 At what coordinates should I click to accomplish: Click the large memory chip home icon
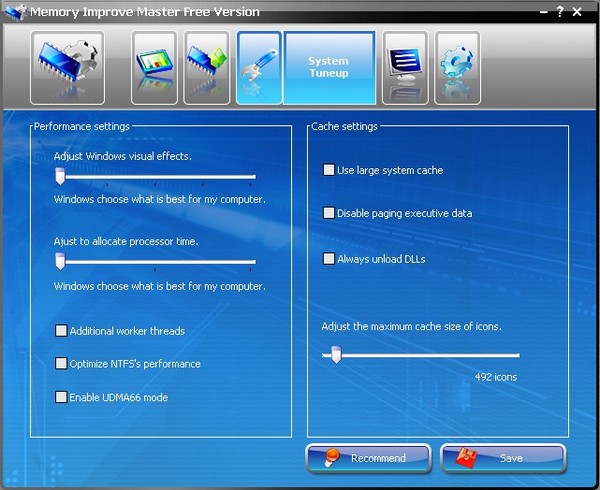tap(67, 68)
